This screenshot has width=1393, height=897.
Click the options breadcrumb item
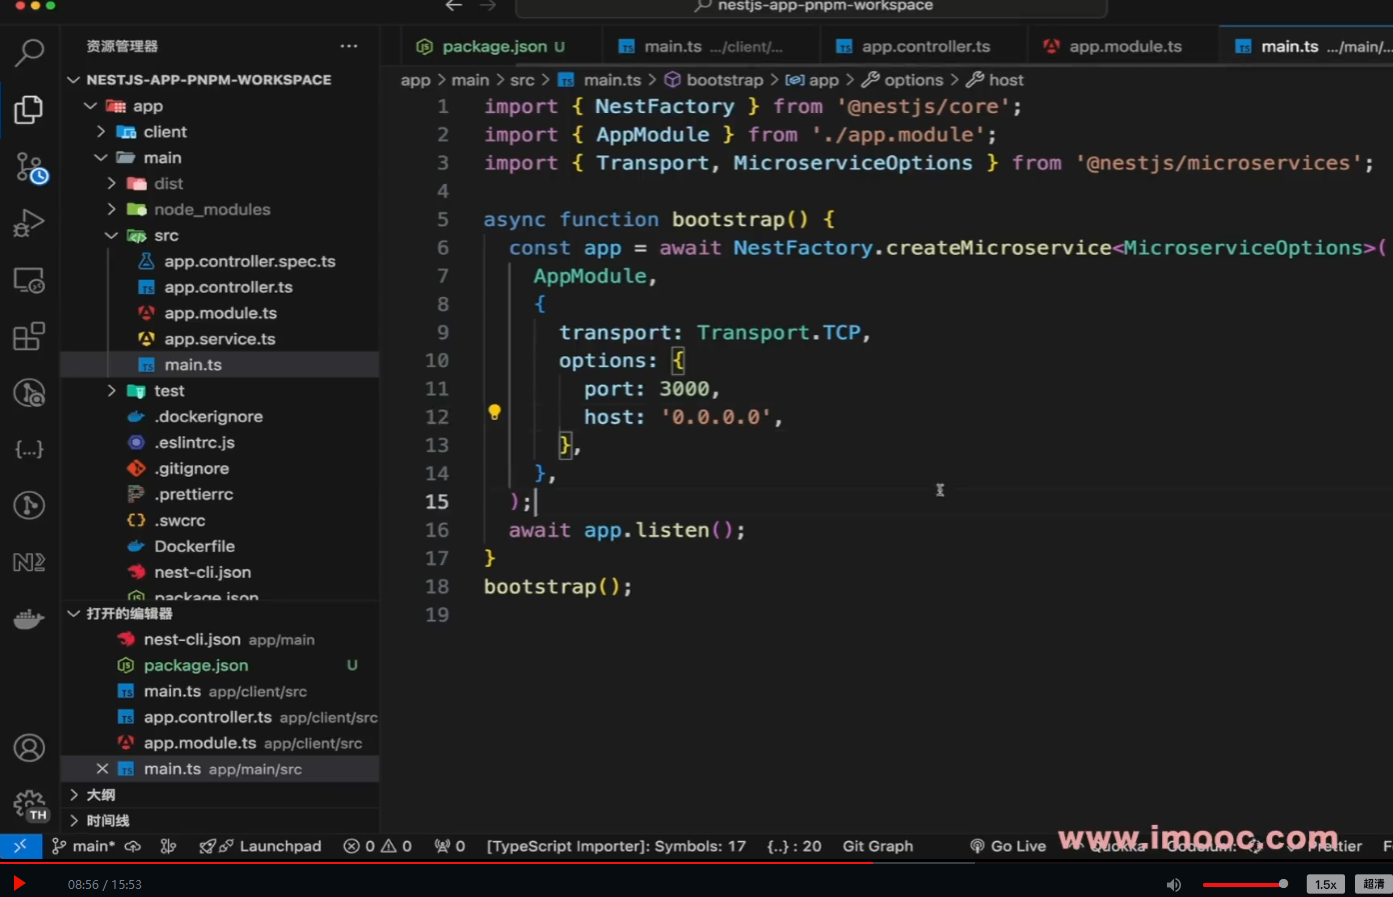[x=913, y=80]
